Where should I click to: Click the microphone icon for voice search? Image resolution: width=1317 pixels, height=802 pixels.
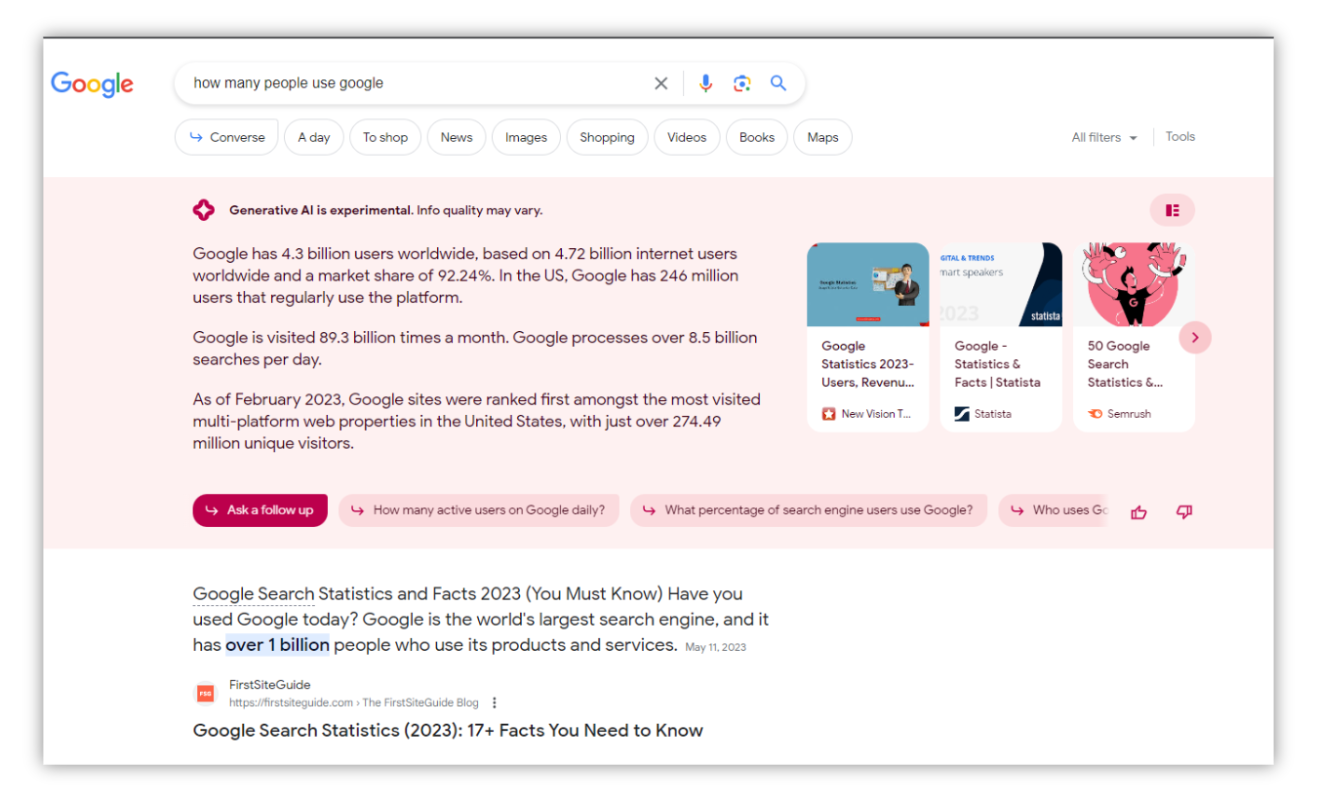pos(705,83)
